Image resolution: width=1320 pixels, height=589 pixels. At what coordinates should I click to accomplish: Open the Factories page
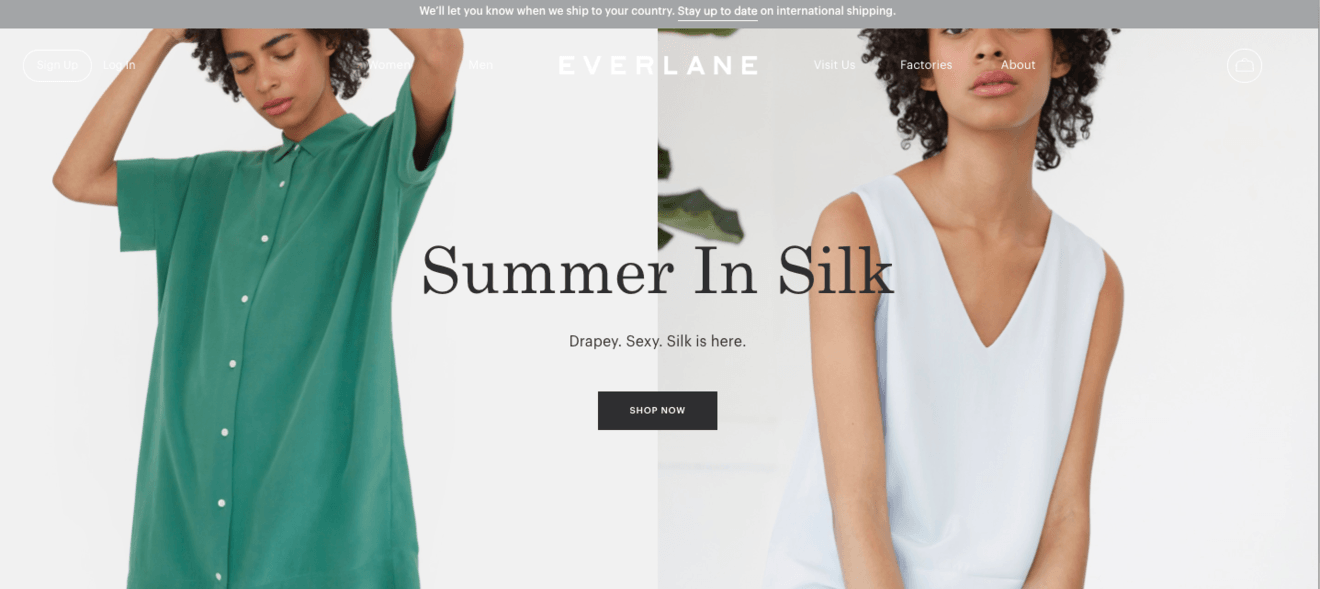click(x=926, y=65)
